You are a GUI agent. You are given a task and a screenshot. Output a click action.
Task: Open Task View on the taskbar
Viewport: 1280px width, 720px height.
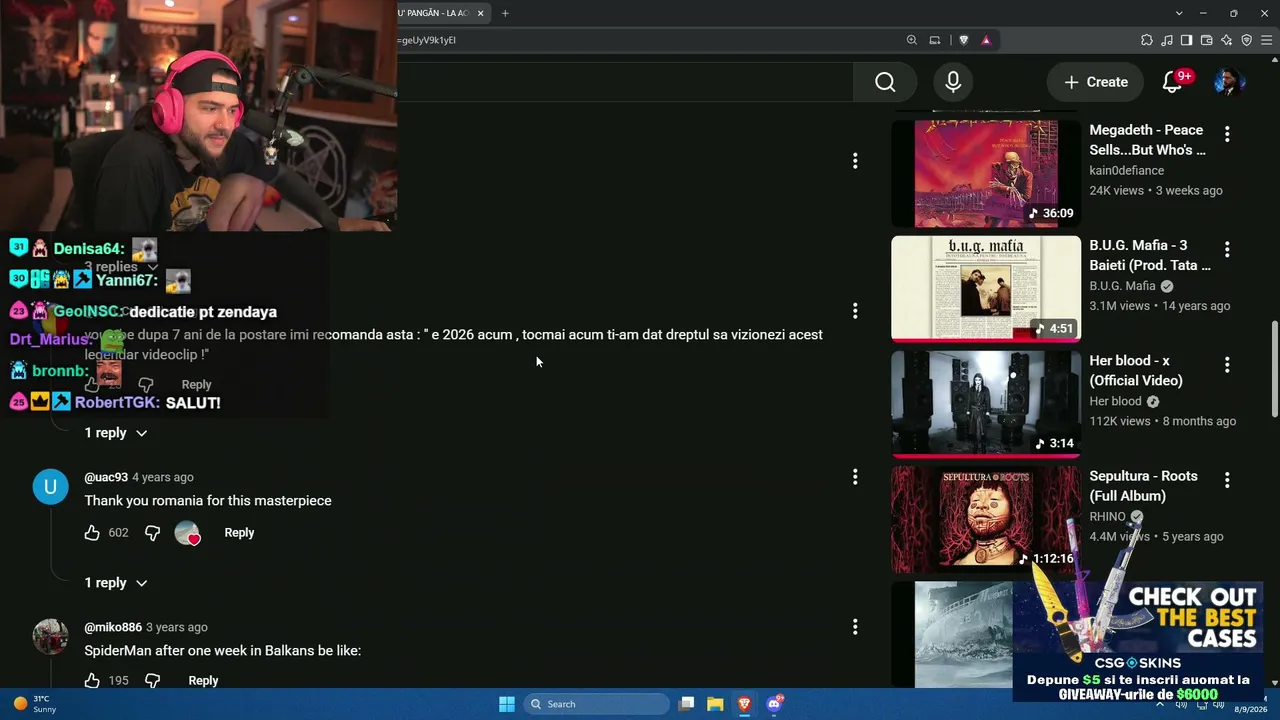pos(686,704)
